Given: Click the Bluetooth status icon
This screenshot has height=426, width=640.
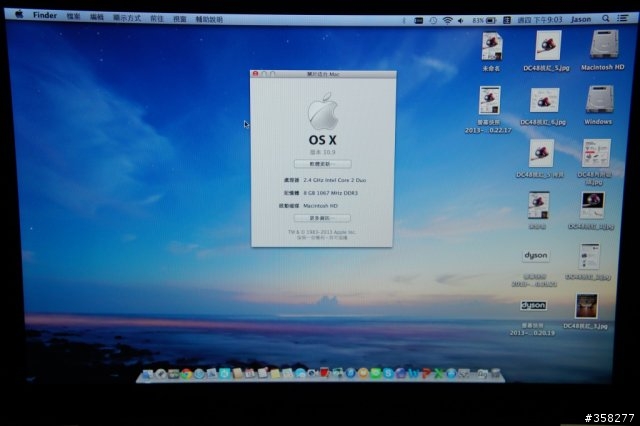Looking at the screenshot, I should click(404, 20).
